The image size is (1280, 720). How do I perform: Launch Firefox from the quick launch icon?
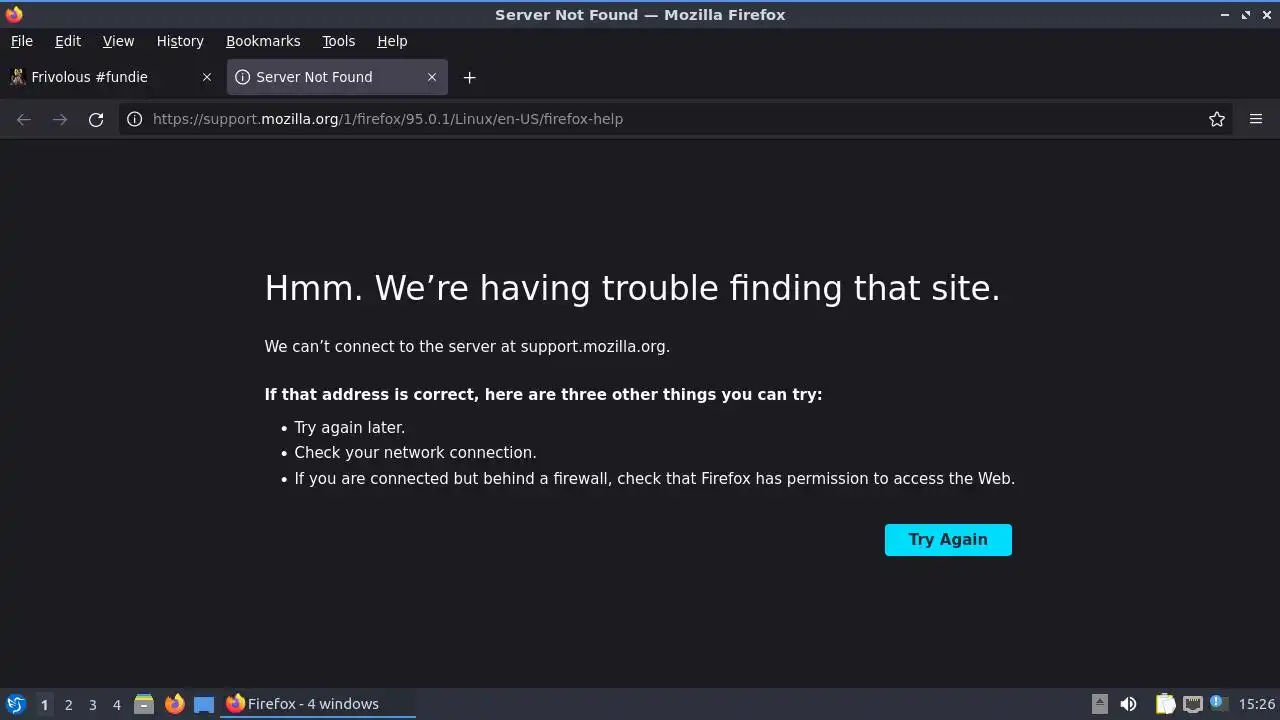pyautogui.click(x=174, y=704)
